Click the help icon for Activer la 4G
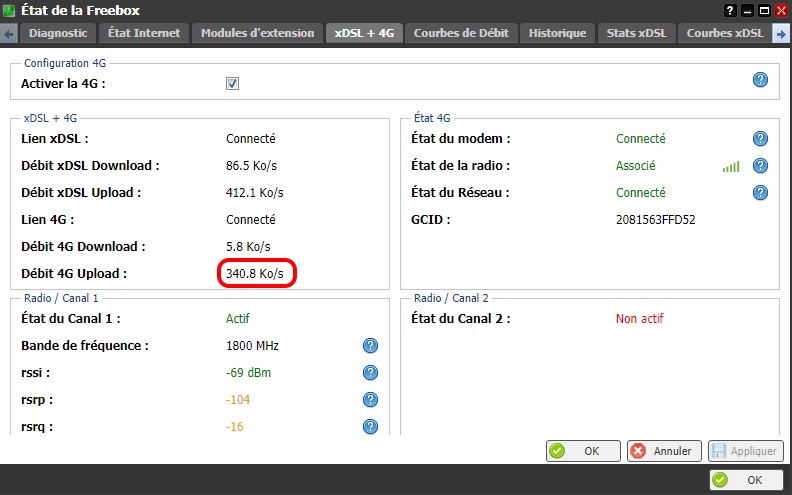This screenshot has width=792, height=495. tap(760, 80)
